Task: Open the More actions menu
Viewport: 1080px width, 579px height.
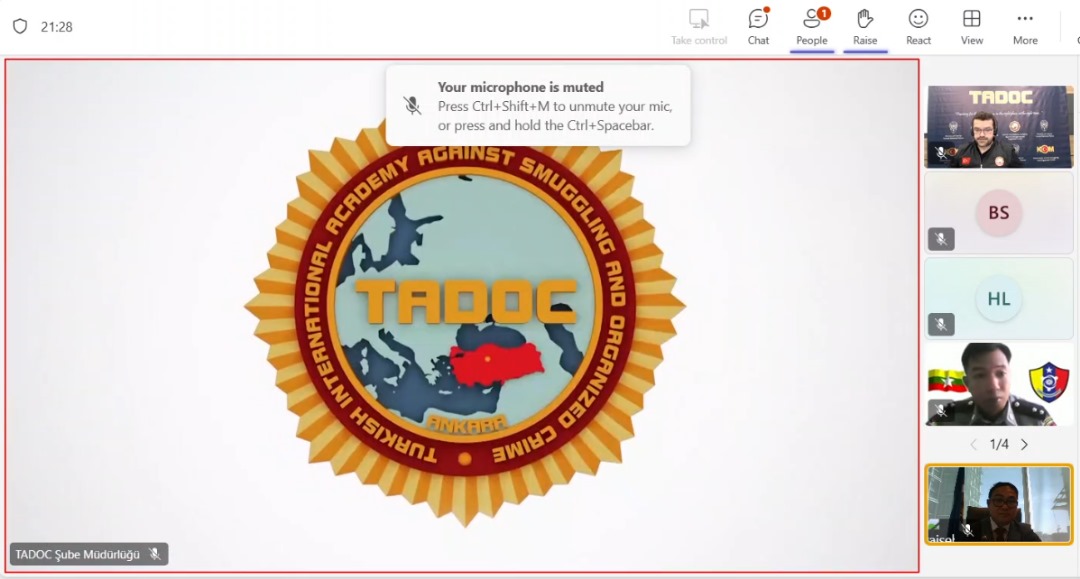Action: point(1025,27)
